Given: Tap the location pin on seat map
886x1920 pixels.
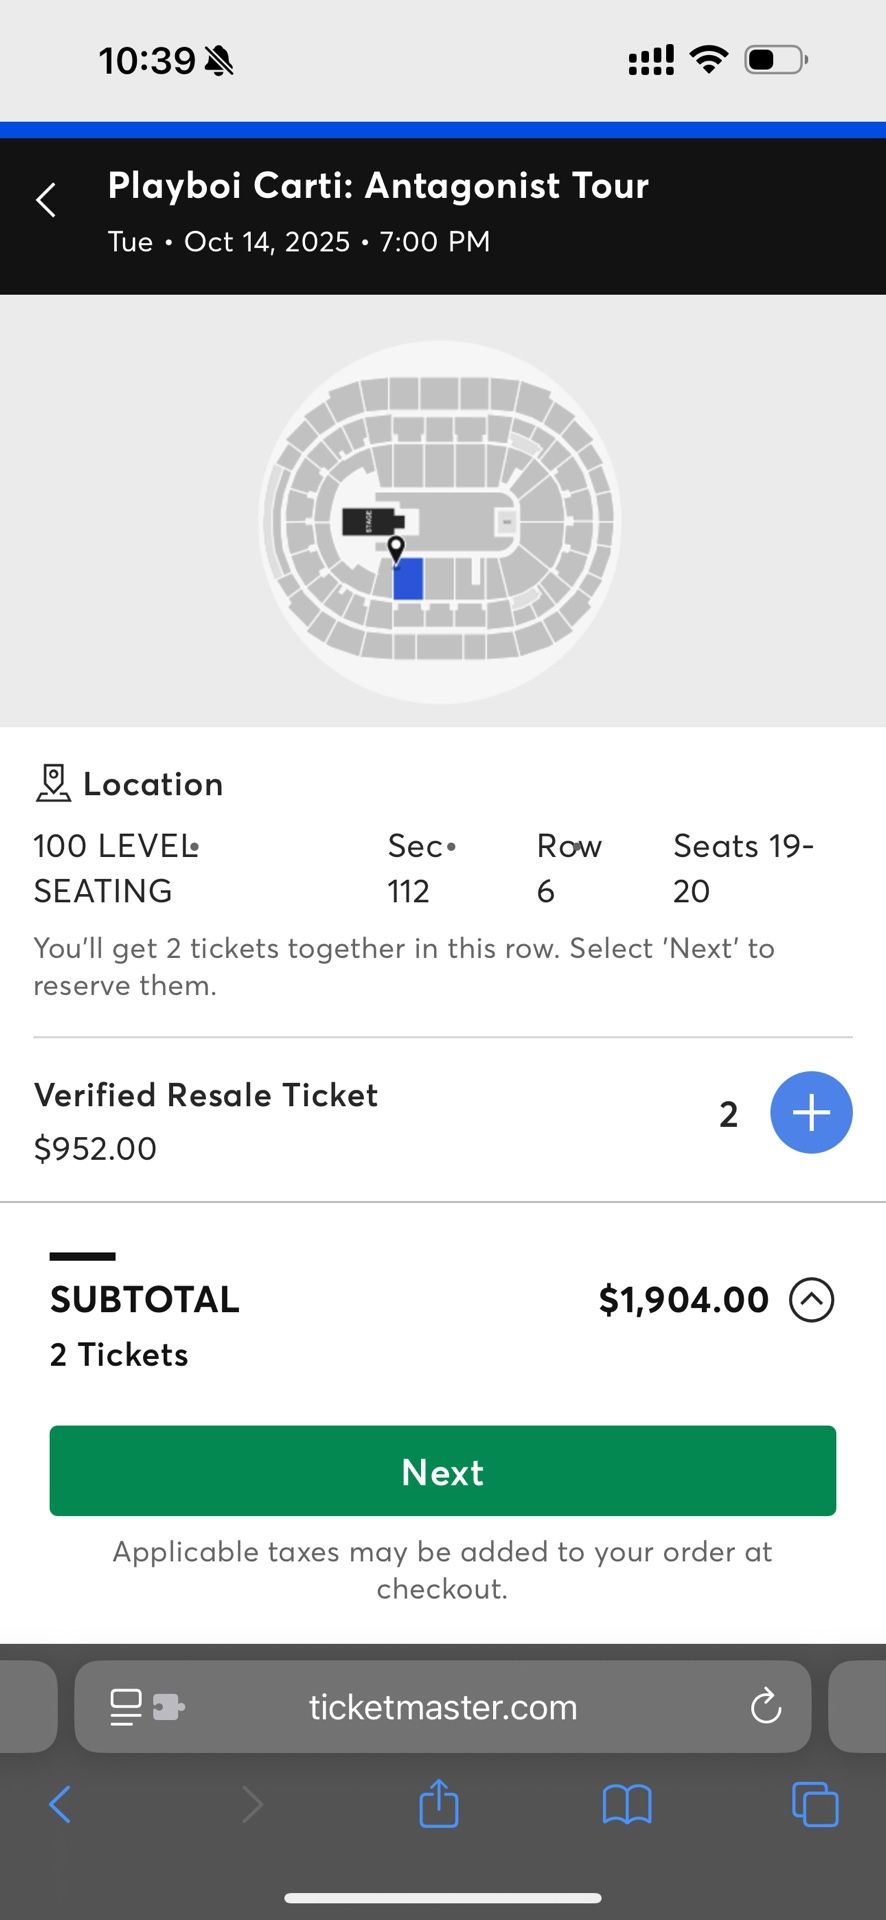Looking at the screenshot, I should 396,548.
